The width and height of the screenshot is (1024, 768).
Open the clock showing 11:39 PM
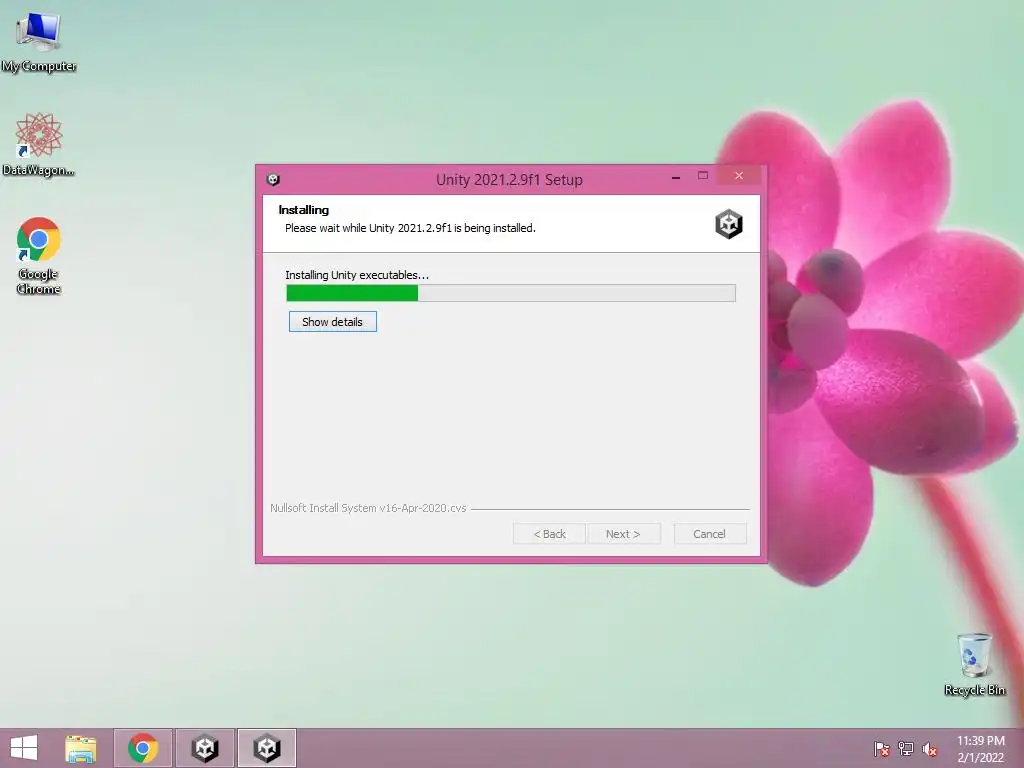980,749
